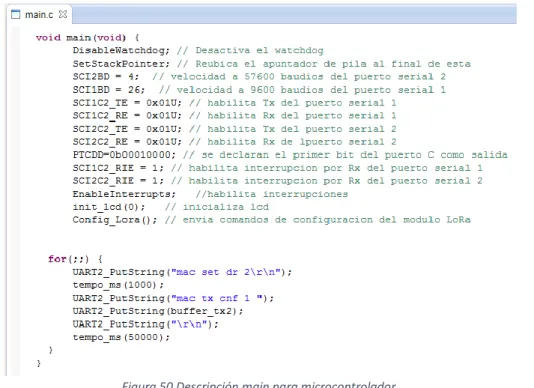Click the empty editor tab bar area
The height and width of the screenshot is (388, 534).
pyautogui.click(x=294, y=15)
